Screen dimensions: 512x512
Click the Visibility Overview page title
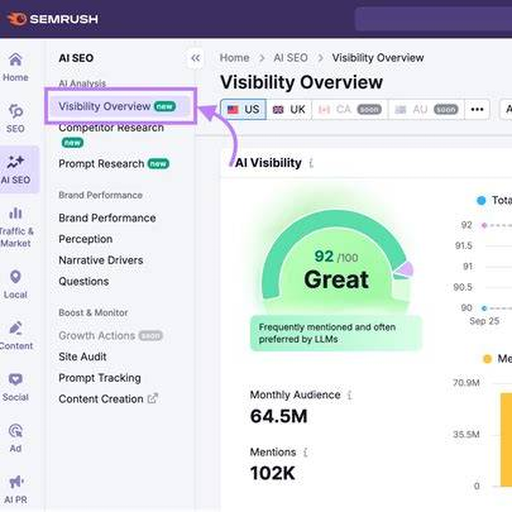[x=301, y=82]
